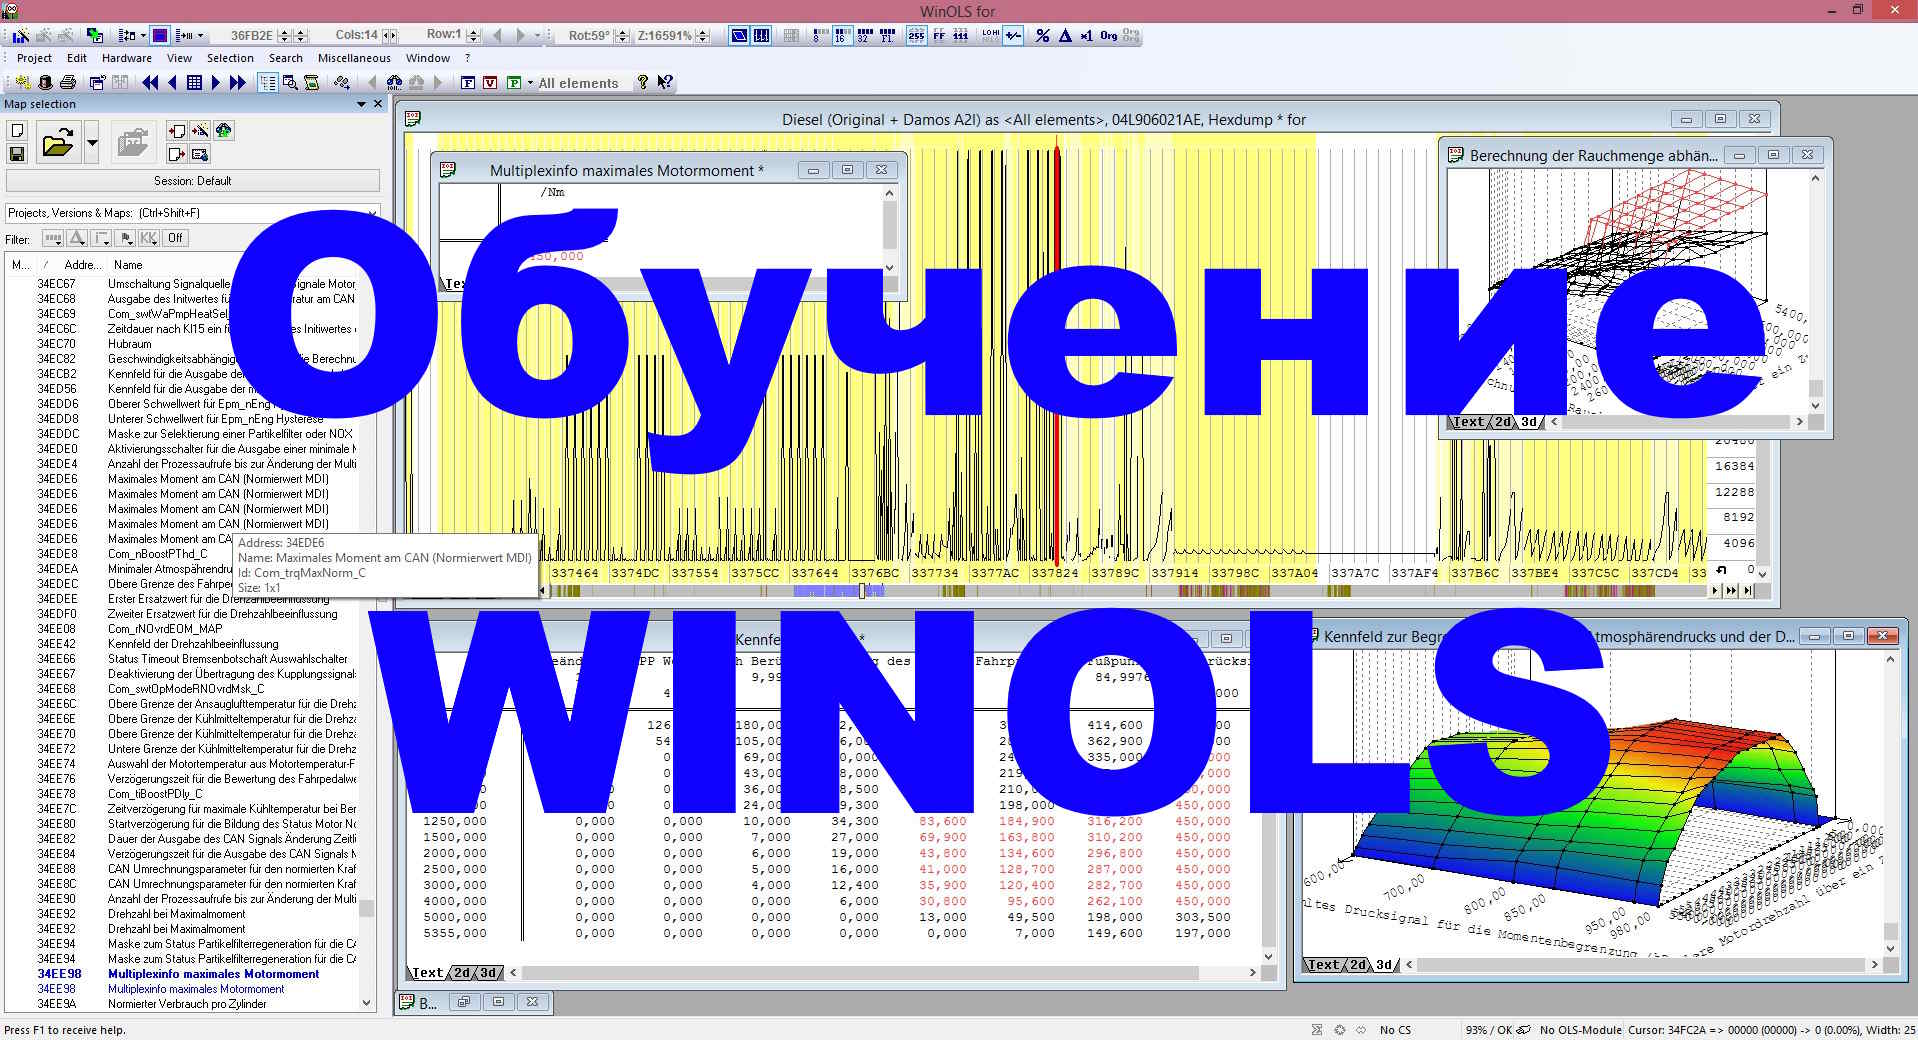The height and width of the screenshot is (1040, 1918).
Task: Click the +/- signed values toolbar icon
Action: click(1014, 35)
